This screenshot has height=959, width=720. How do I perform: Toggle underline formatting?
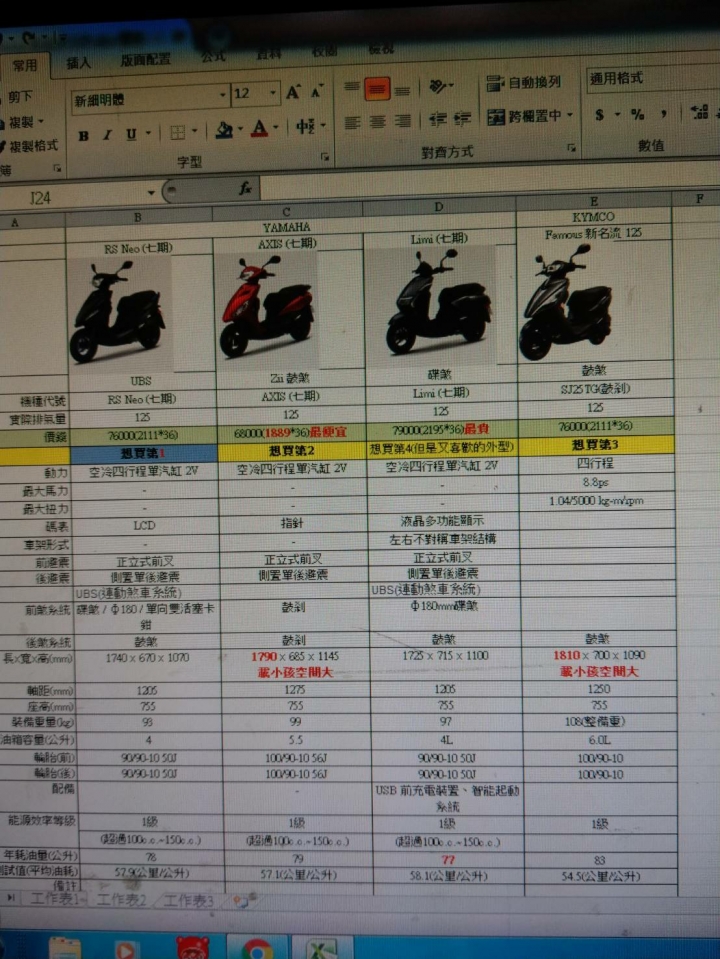click(130, 134)
